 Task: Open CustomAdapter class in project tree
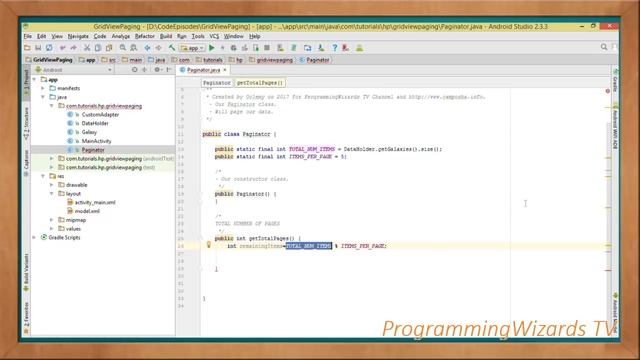(x=100, y=115)
